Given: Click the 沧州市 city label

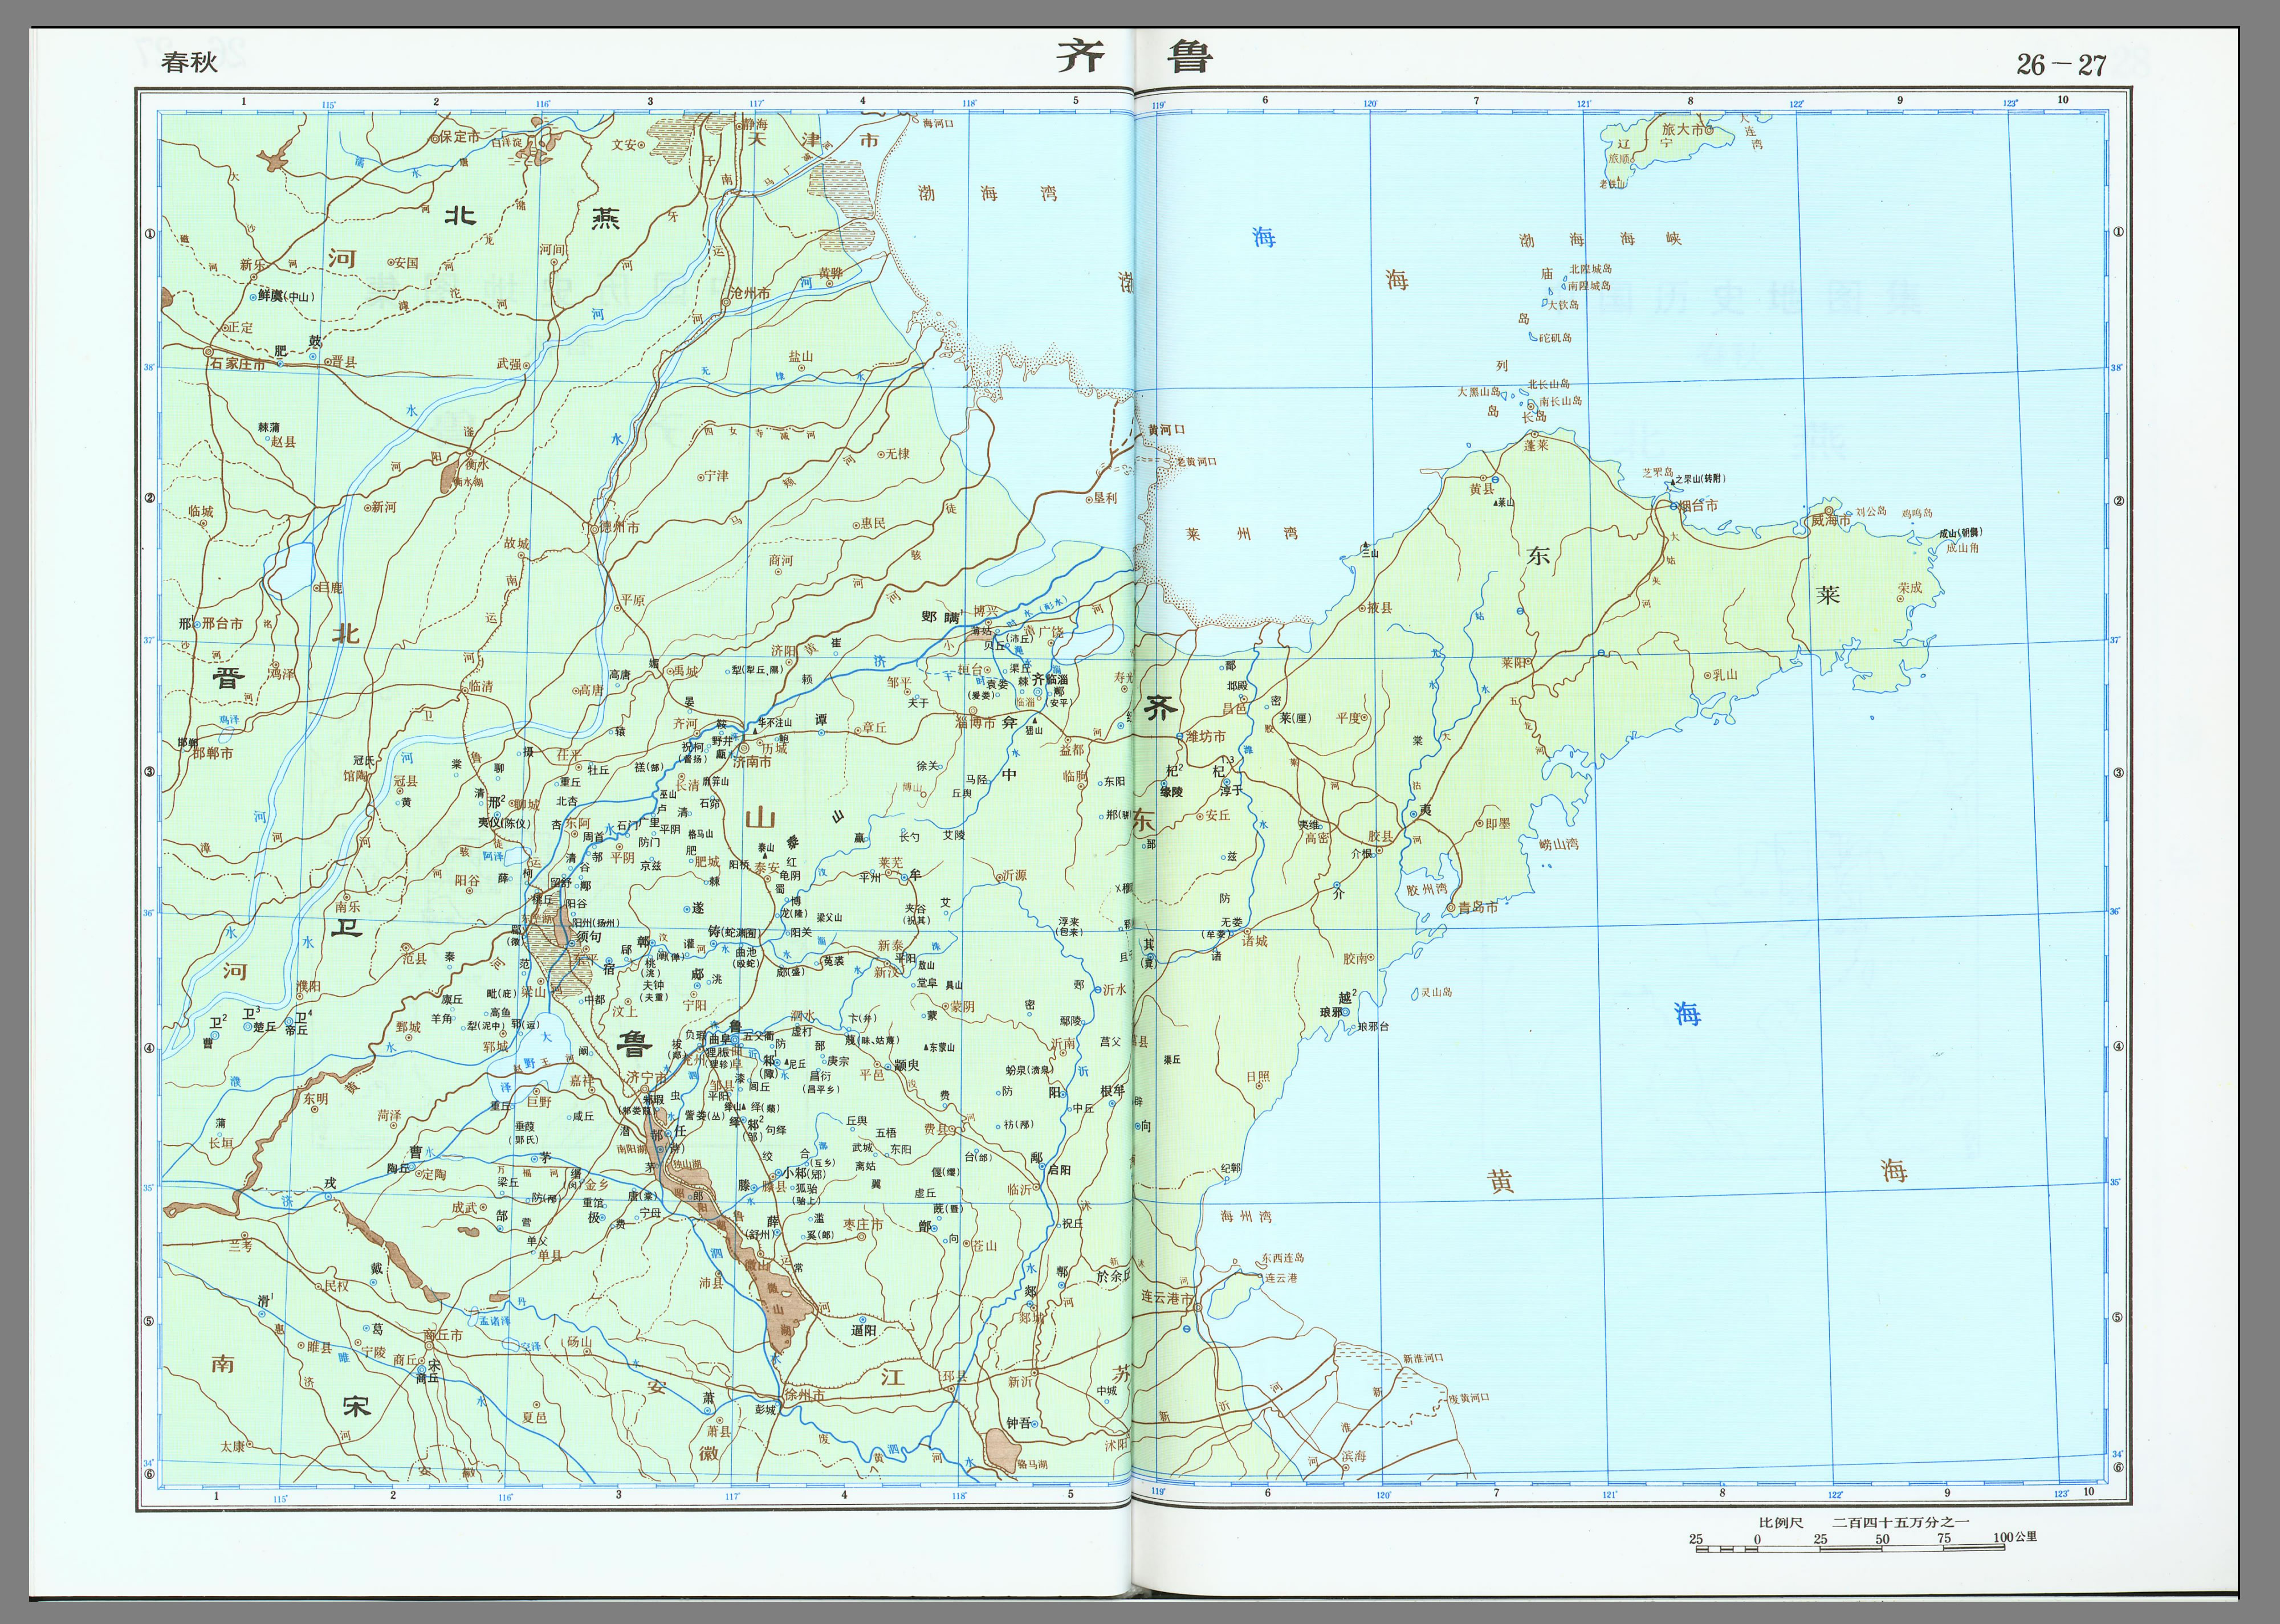Looking at the screenshot, I should coord(750,293).
